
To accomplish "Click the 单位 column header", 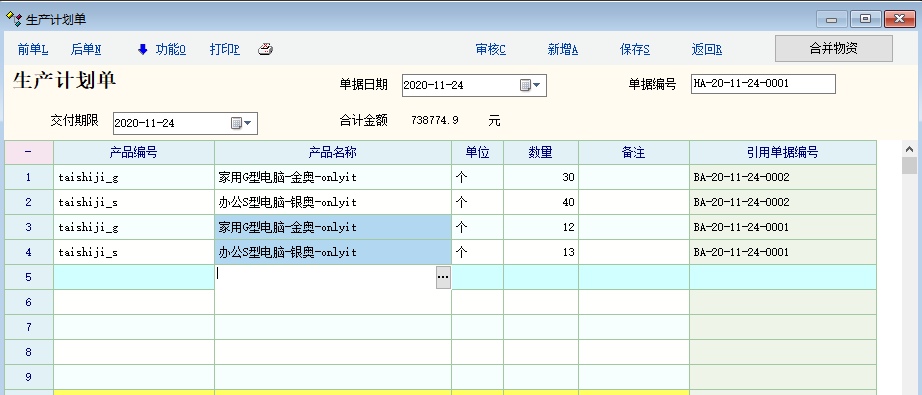I will click(477, 153).
